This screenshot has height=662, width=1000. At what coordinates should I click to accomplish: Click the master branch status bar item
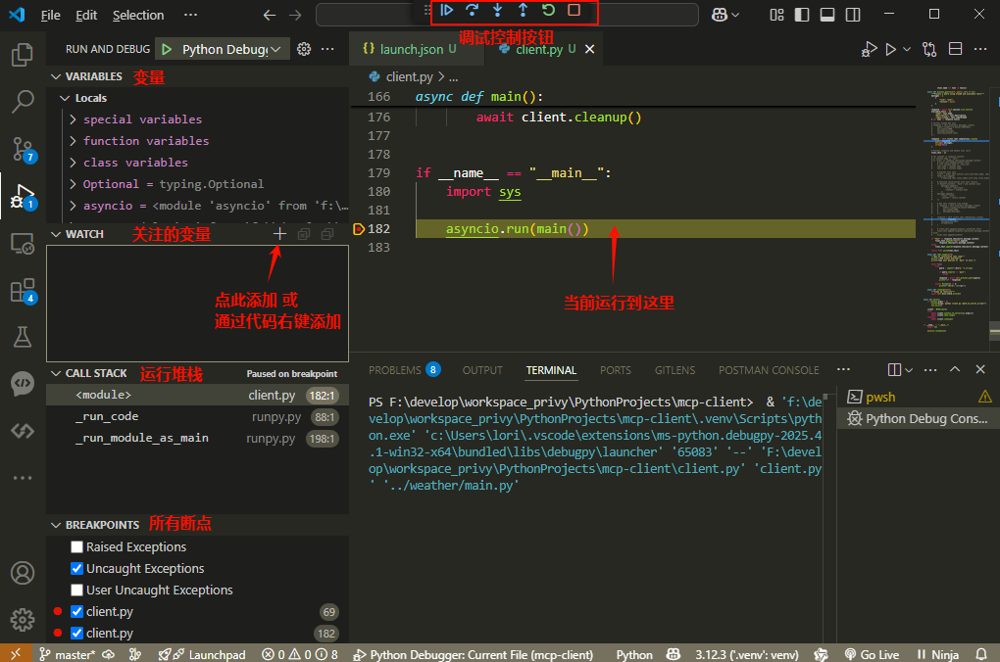67,654
